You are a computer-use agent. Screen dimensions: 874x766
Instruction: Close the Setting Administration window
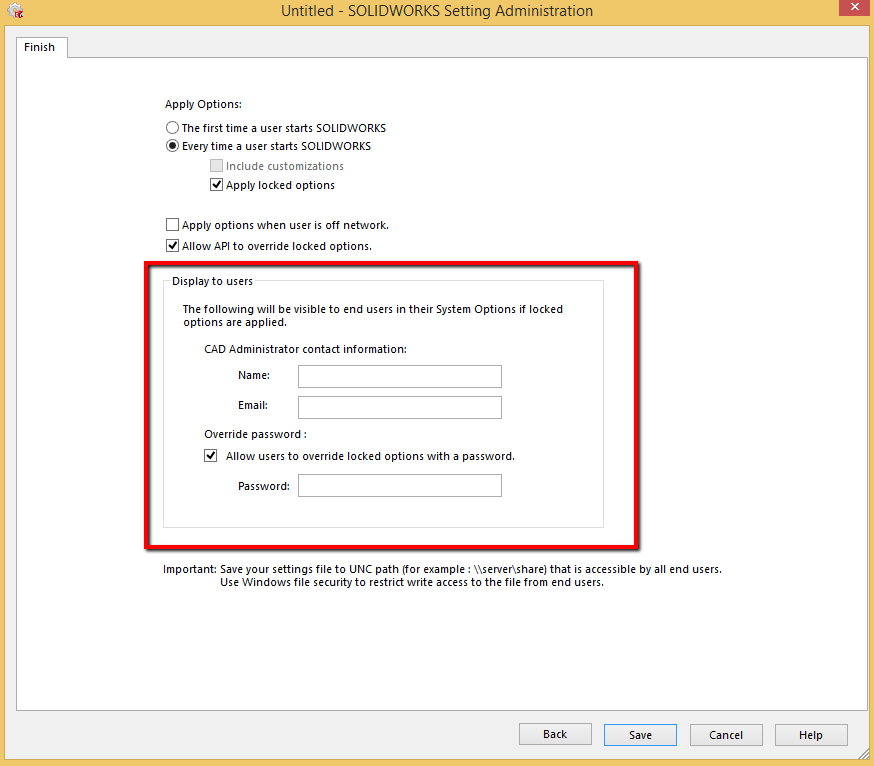855,7
